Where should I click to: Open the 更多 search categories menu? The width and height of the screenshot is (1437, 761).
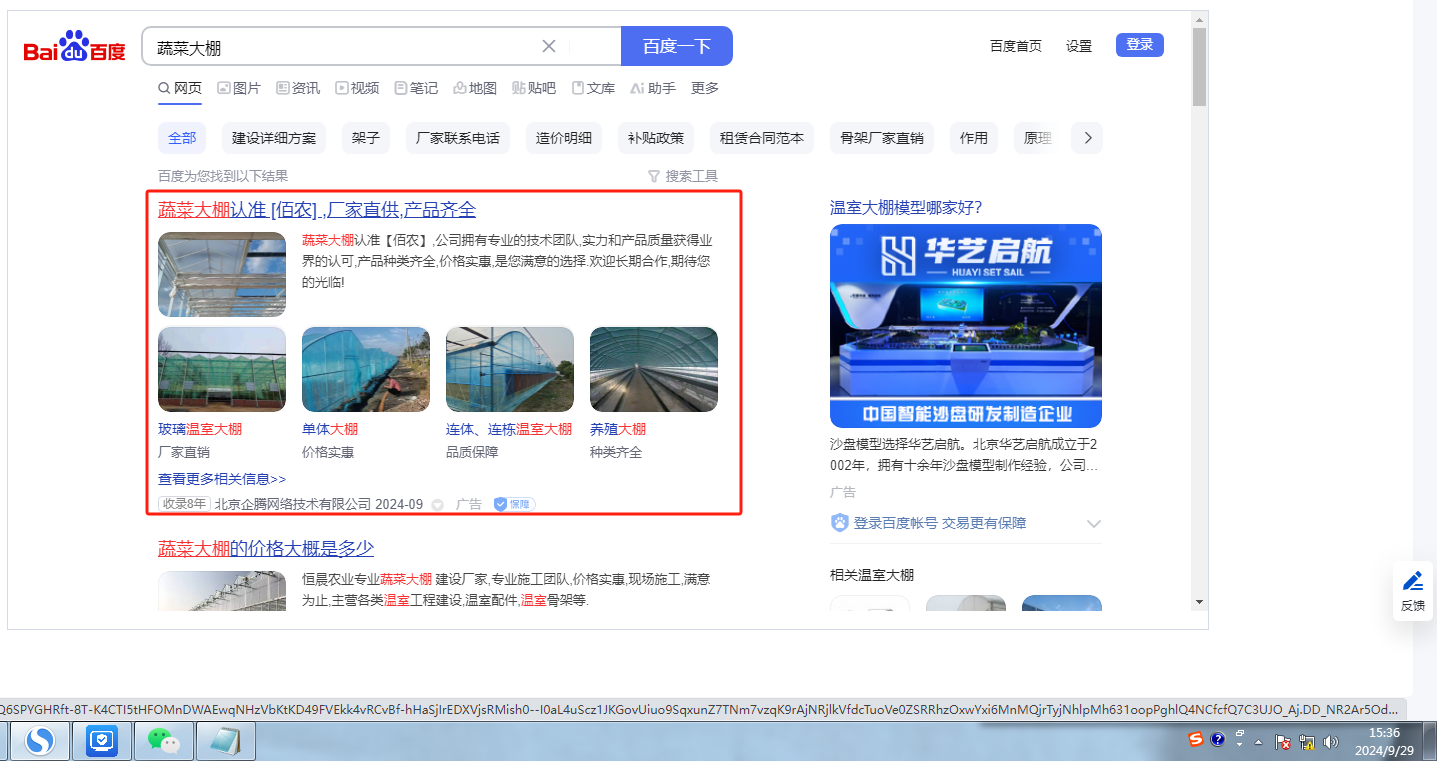click(x=705, y=88)
